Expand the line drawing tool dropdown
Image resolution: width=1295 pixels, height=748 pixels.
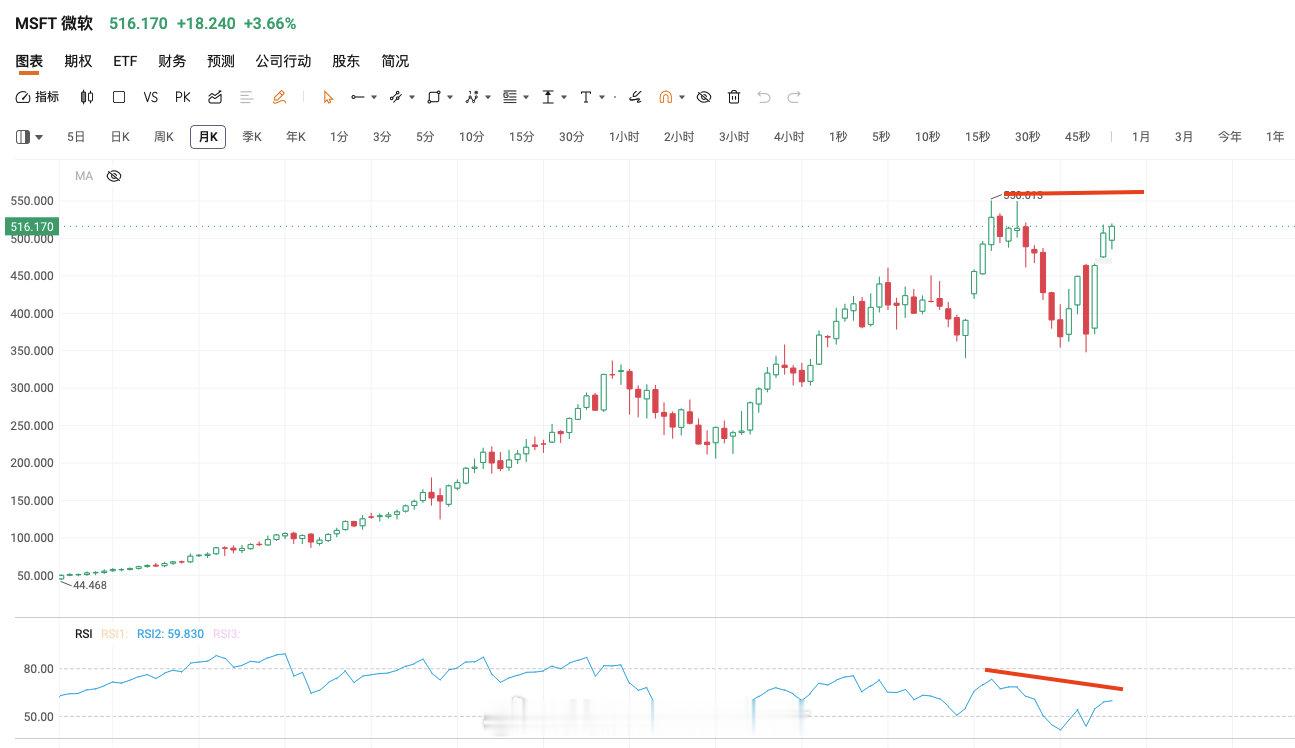pyautogui.click(x=374, y=97)
